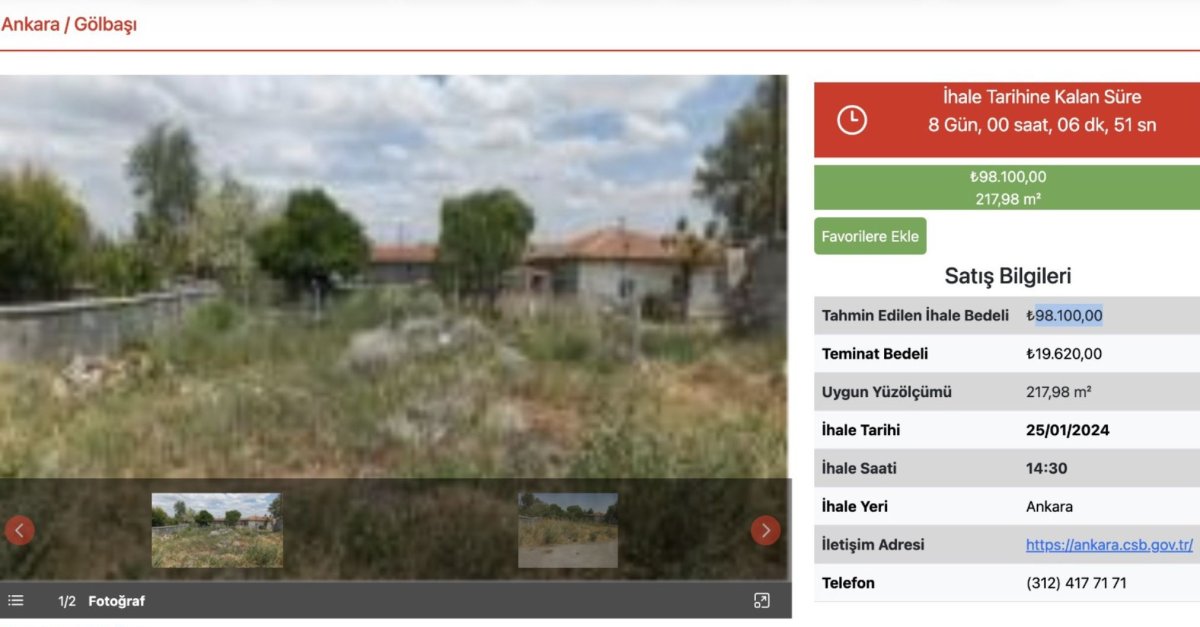This screenshot has width=1200, height=627.
Task: Select the first photo thumbnail with house
Action: pos(217,530)
